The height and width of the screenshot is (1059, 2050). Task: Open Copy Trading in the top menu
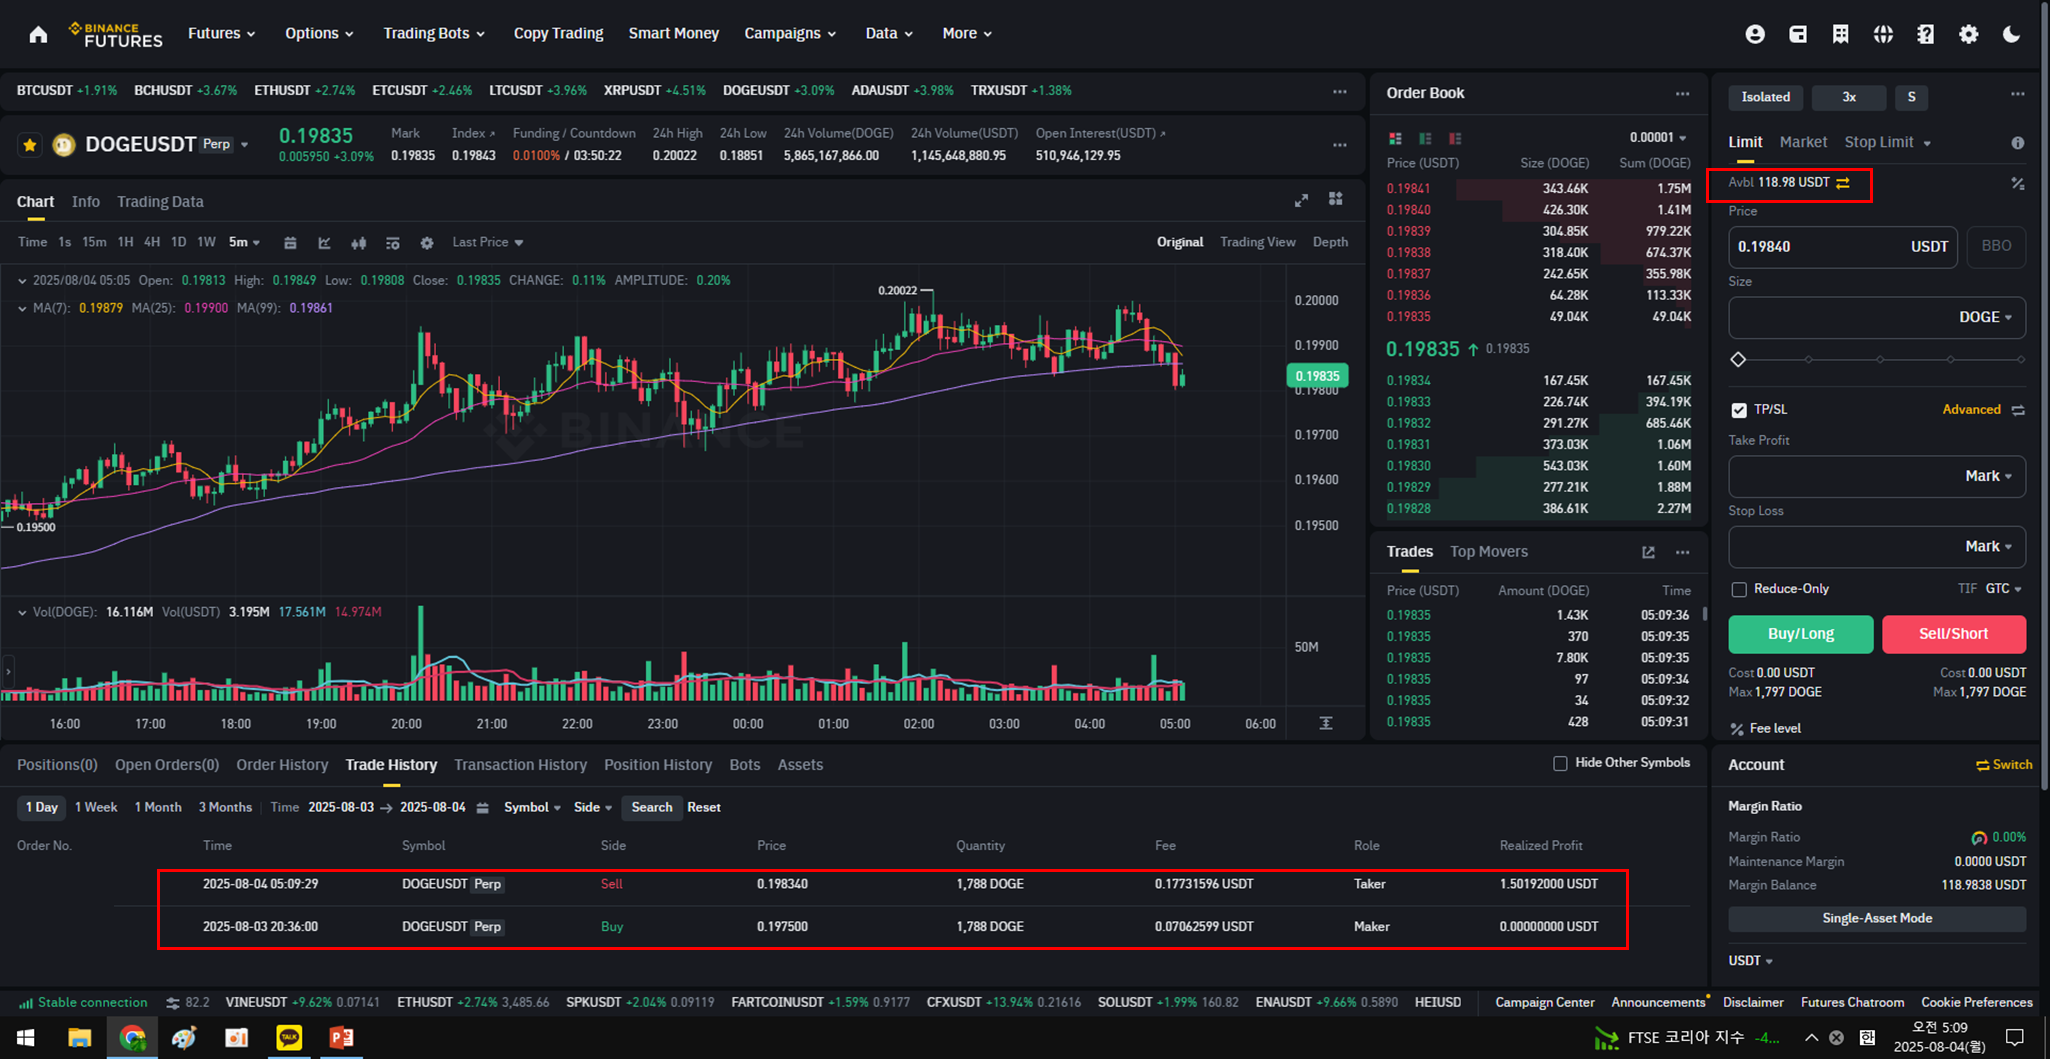tap(558, 33)
